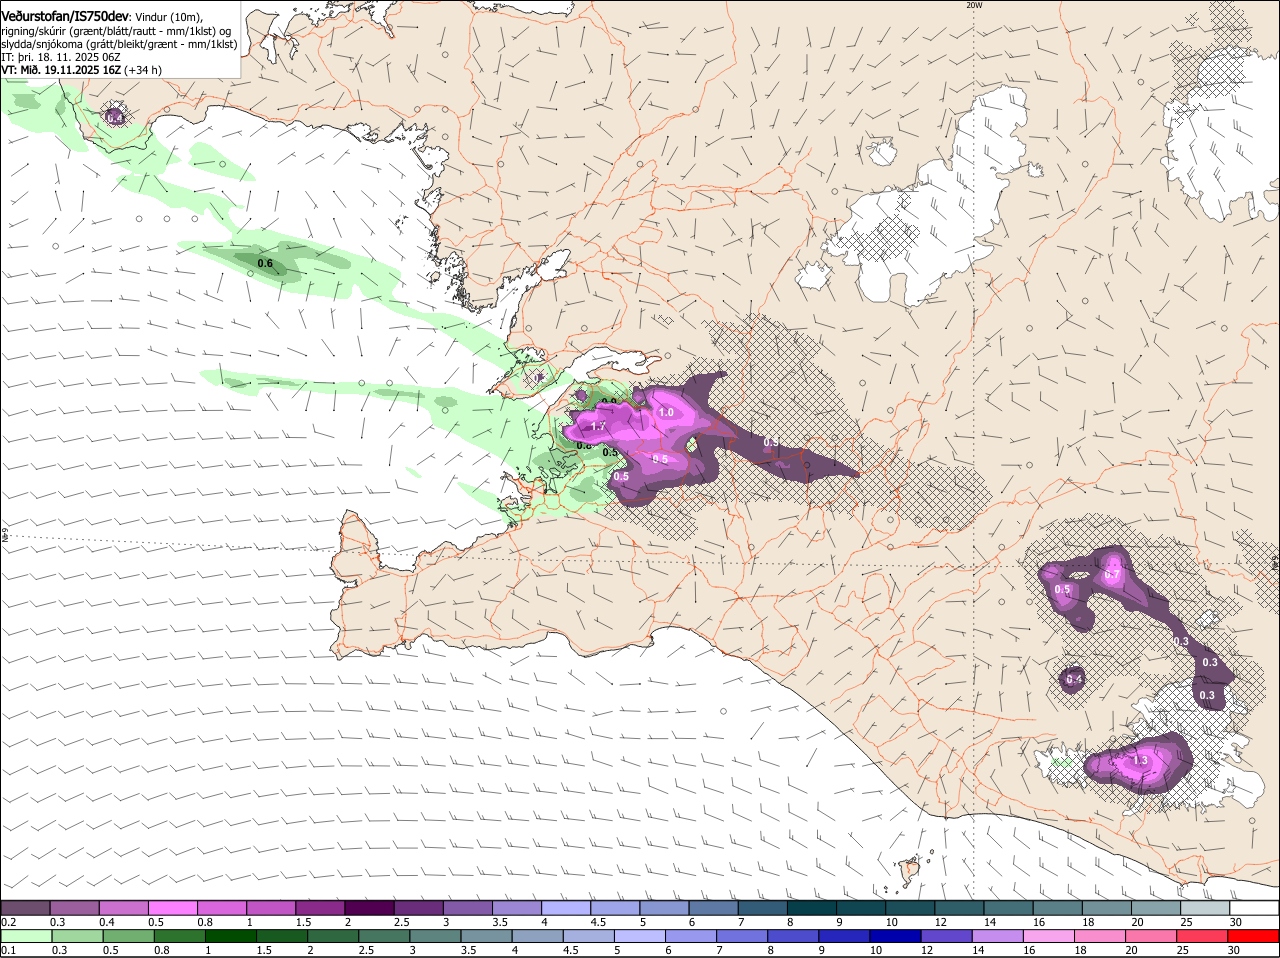This screenshot has height=958, width=1280.
Task: Click the '0.2' label under the top color scale
Action: pyautogui.click(x=8, y=921)
